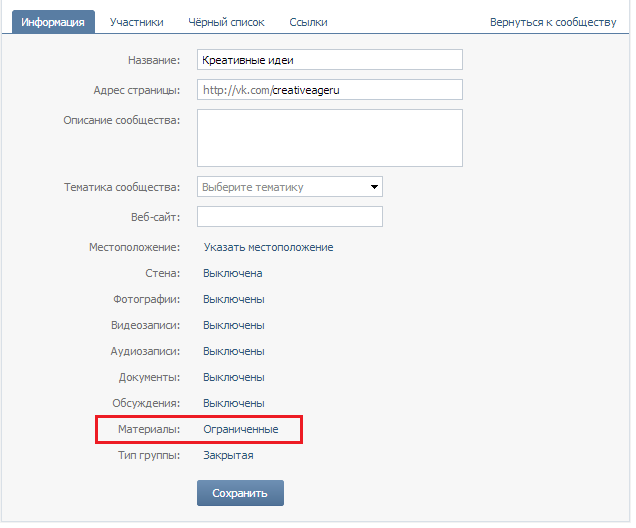The height and width of the screenshot is (528, 636).
Task: Click the Описание сообщества text area
Action: (x=330, y=138)
